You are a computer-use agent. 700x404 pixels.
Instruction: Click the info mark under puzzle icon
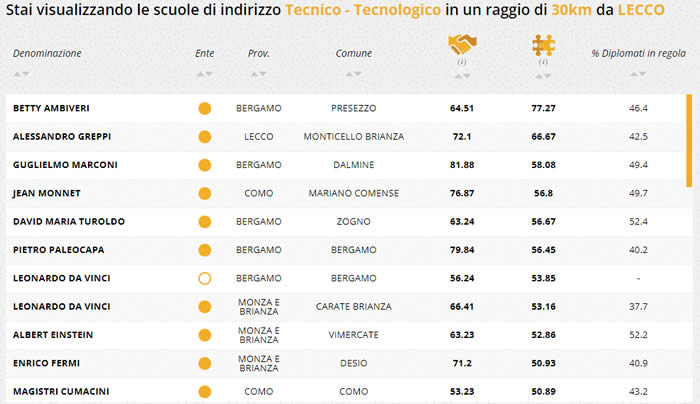click(x=543, y=61)
